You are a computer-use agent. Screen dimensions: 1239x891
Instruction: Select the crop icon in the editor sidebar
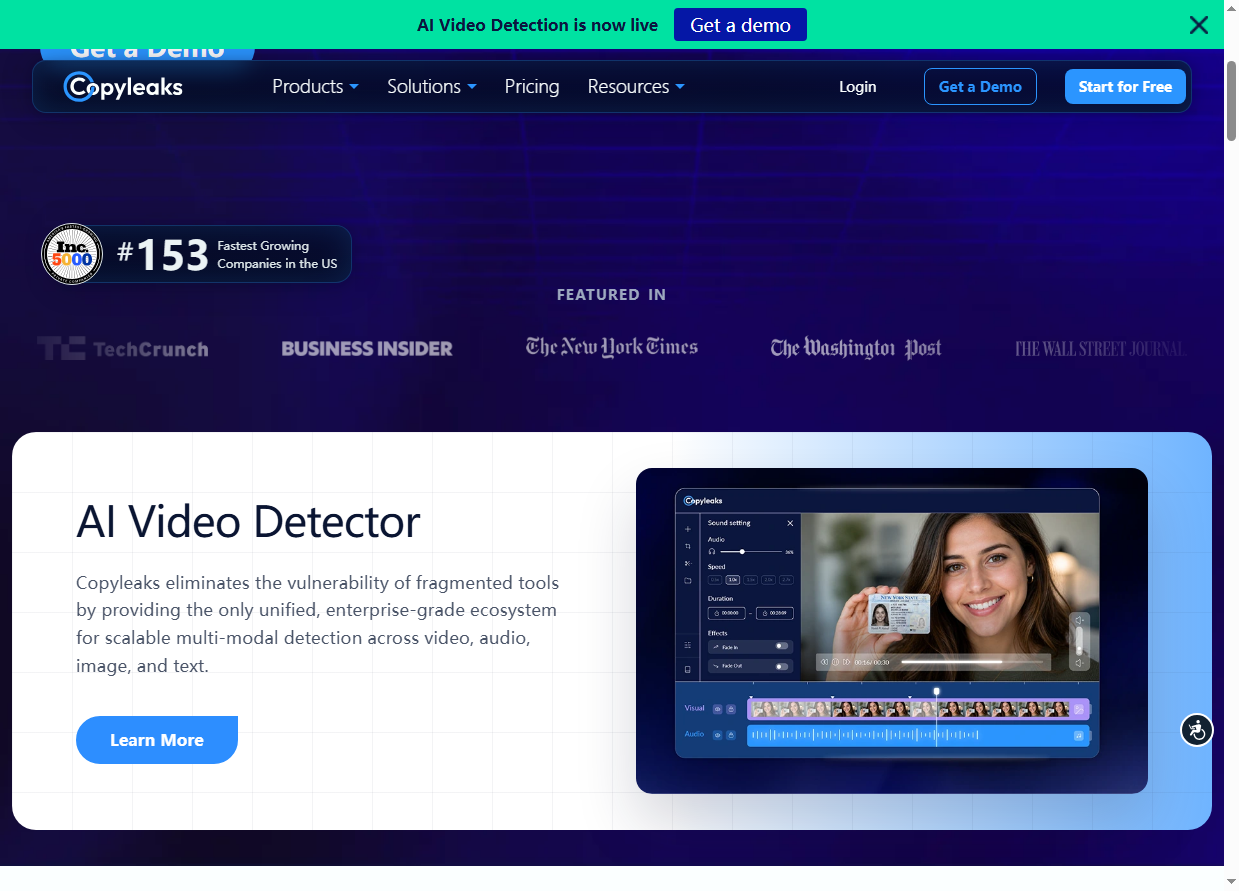688,546
